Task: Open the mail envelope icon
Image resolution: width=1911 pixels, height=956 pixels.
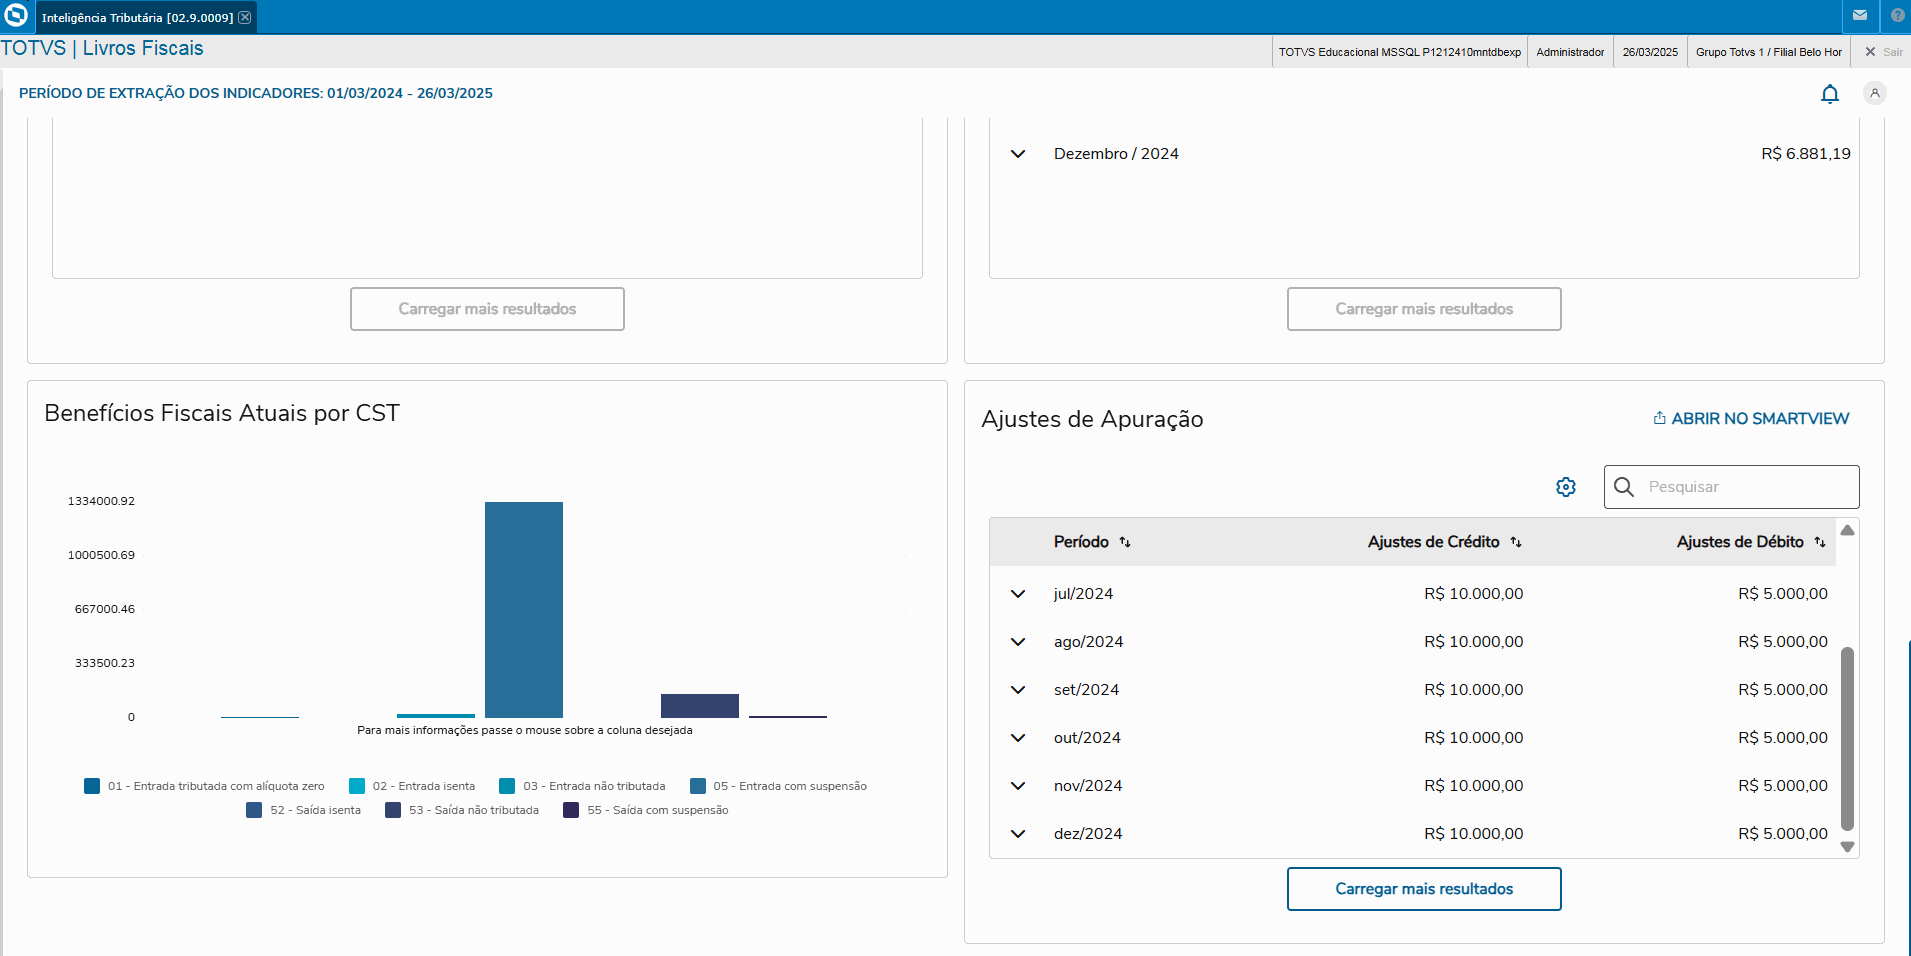Action: click(1860, 16)
